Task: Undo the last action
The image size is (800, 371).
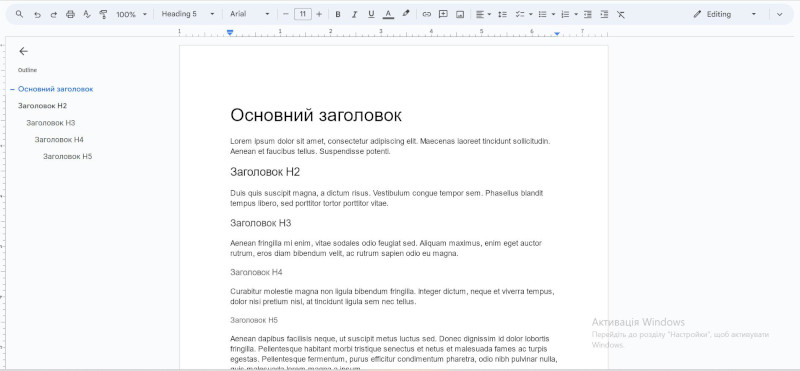Action: point(37,15)
